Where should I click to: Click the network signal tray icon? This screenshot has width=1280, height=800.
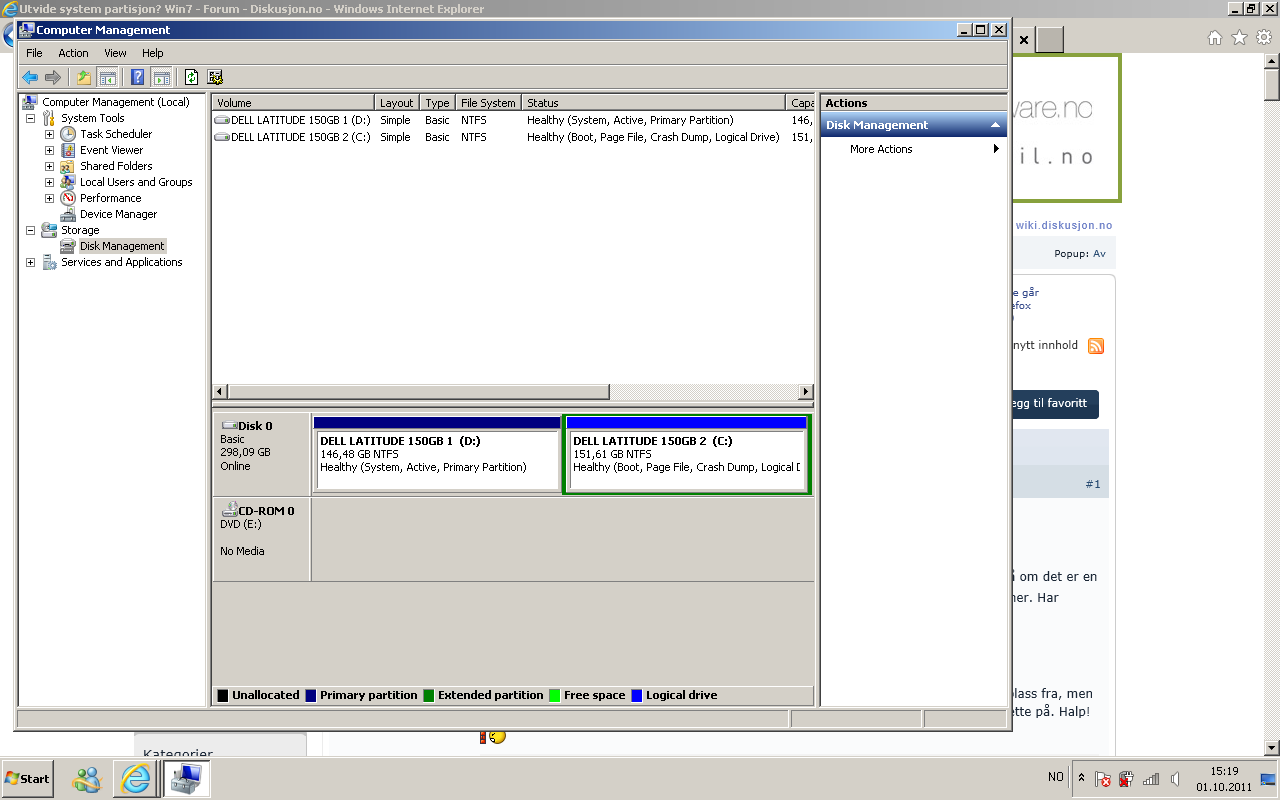pyautogui.click(x=1151, y=779)
